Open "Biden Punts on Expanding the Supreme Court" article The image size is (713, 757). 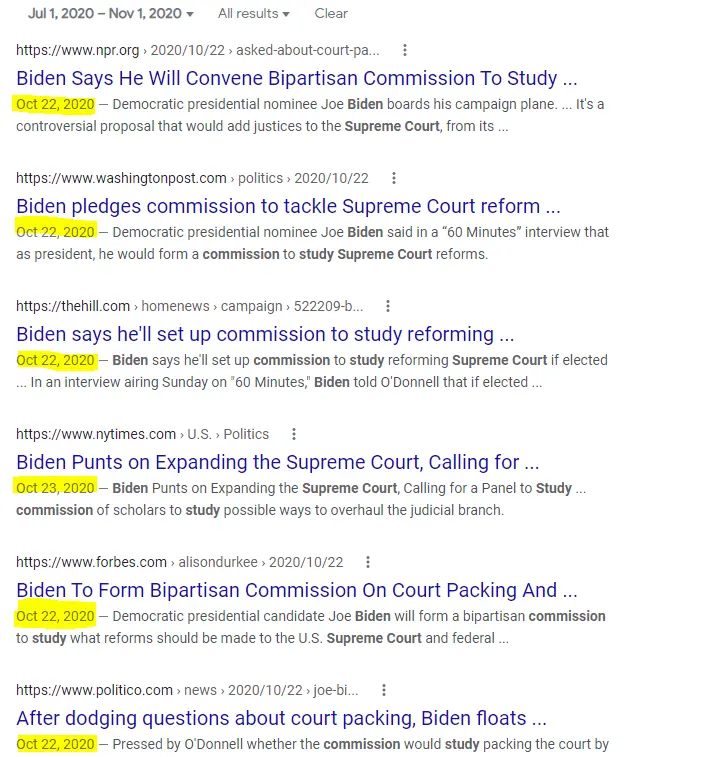278,462
